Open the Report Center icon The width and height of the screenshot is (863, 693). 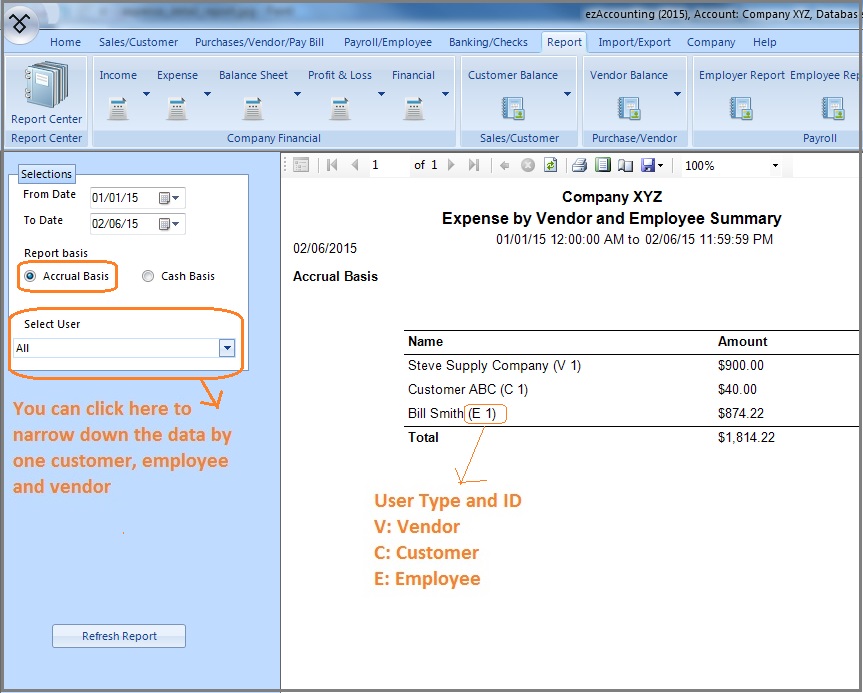(x=46, y=87)
